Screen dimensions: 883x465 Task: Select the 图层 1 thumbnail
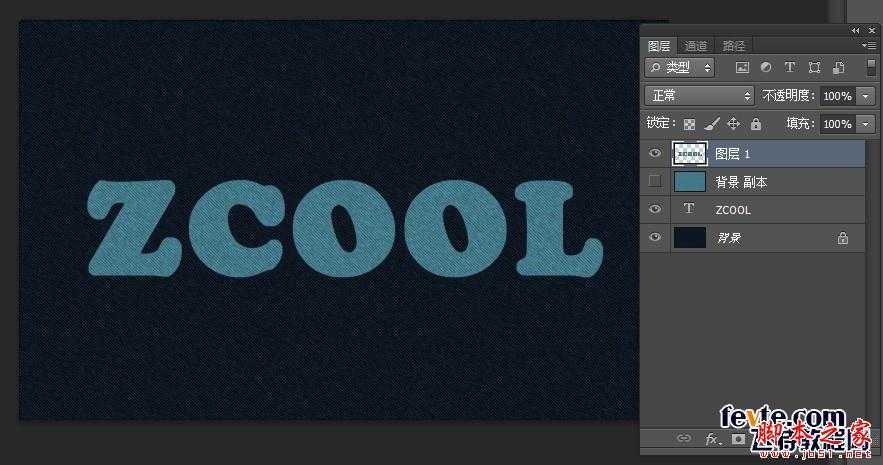tap(690, 154)
